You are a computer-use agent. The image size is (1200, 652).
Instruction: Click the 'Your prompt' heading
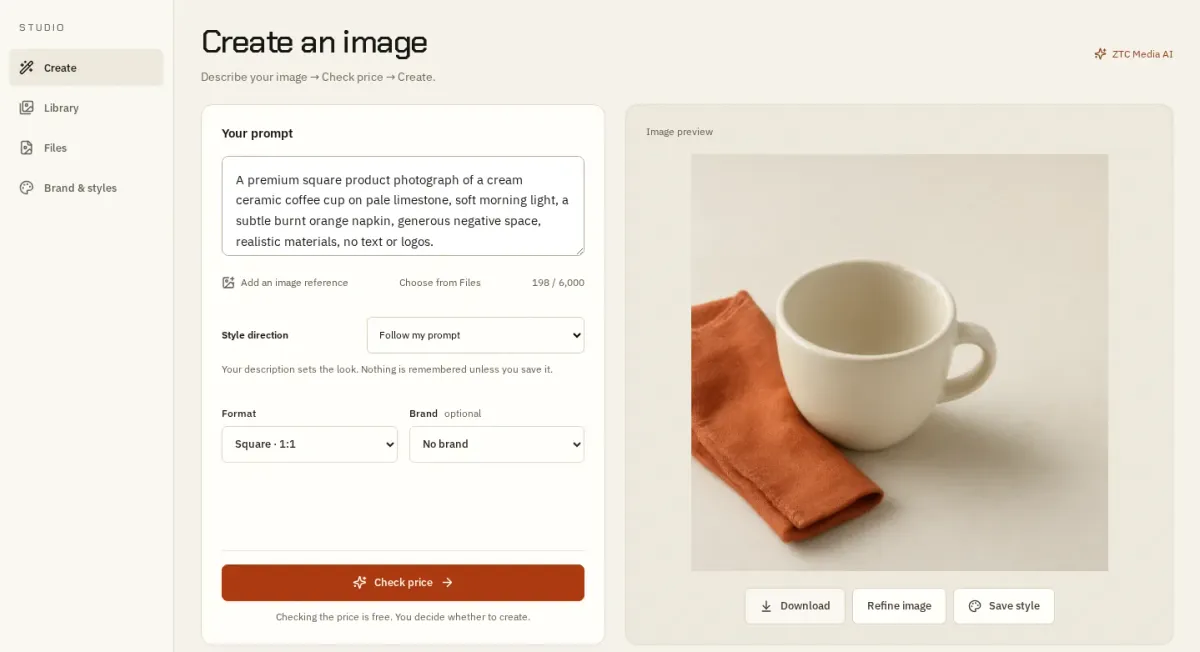coord(257,133)
